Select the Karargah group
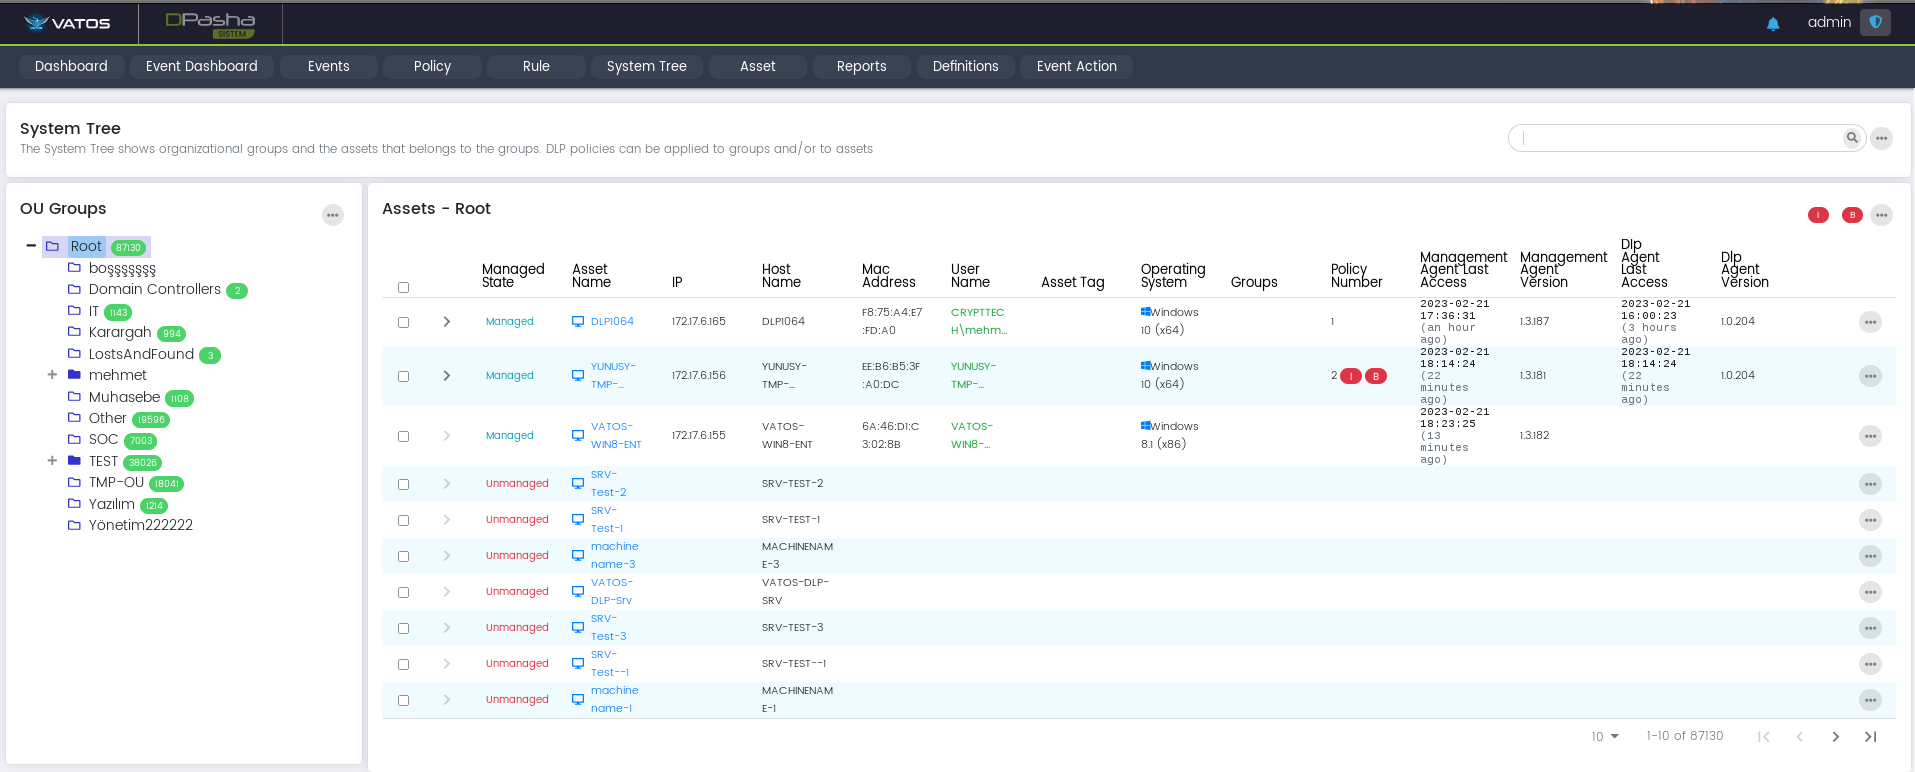The height and width of the screenshot is (772, 1915). tap(120, 332)
